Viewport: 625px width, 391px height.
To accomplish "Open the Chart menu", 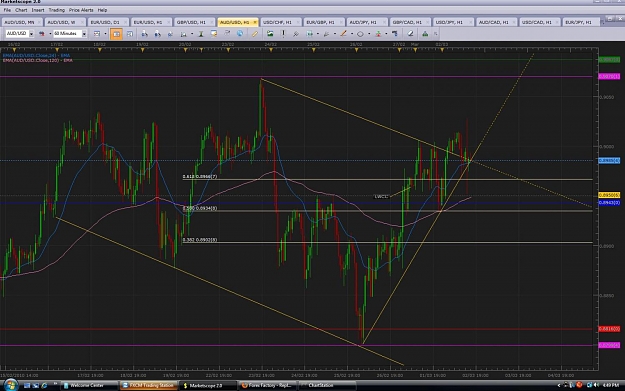I will (21, 10).
